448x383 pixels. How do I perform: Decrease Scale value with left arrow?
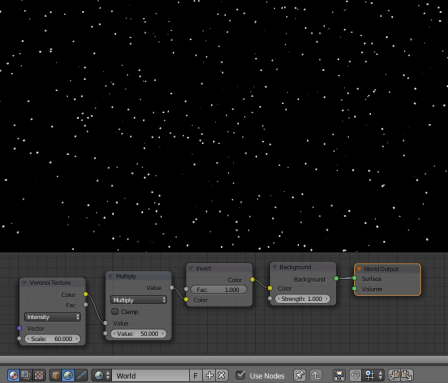28,339
